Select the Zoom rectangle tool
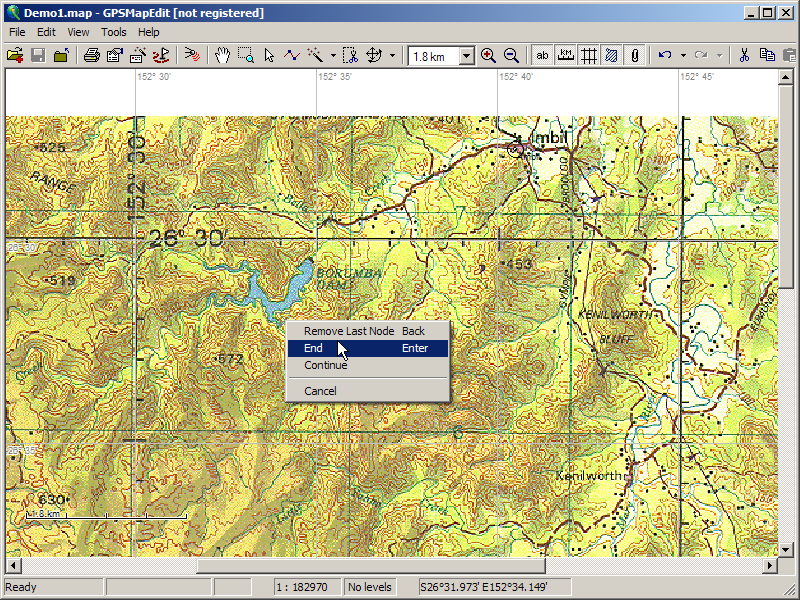This screenshot has height=600, width=800. (245, 56)
